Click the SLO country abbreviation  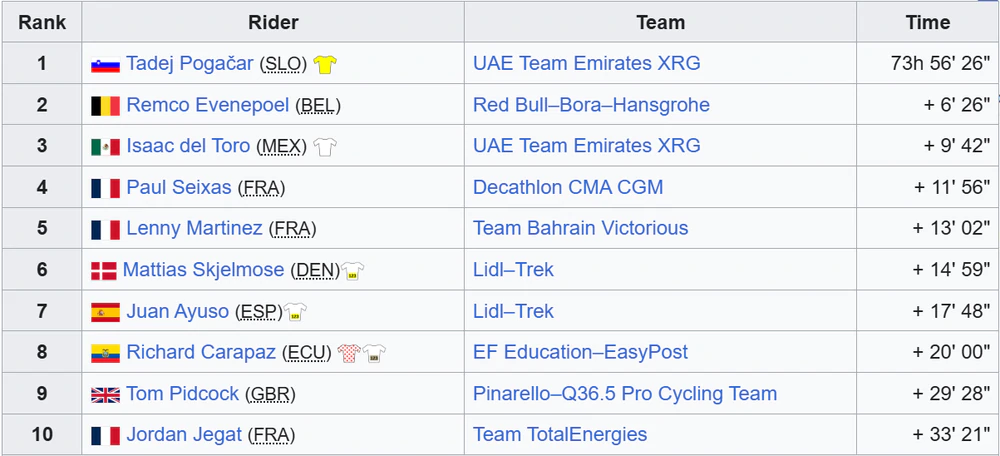tap(283, 64)
